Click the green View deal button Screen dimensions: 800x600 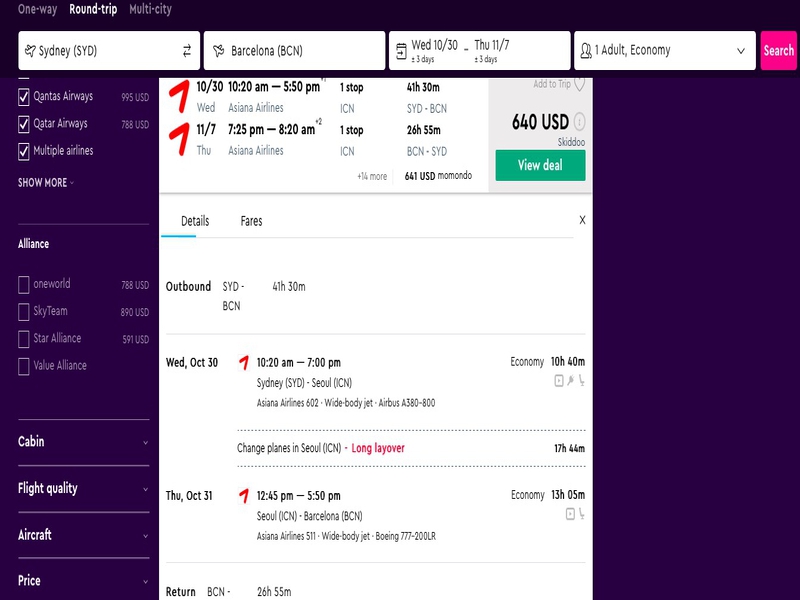(x=540, y=165)
